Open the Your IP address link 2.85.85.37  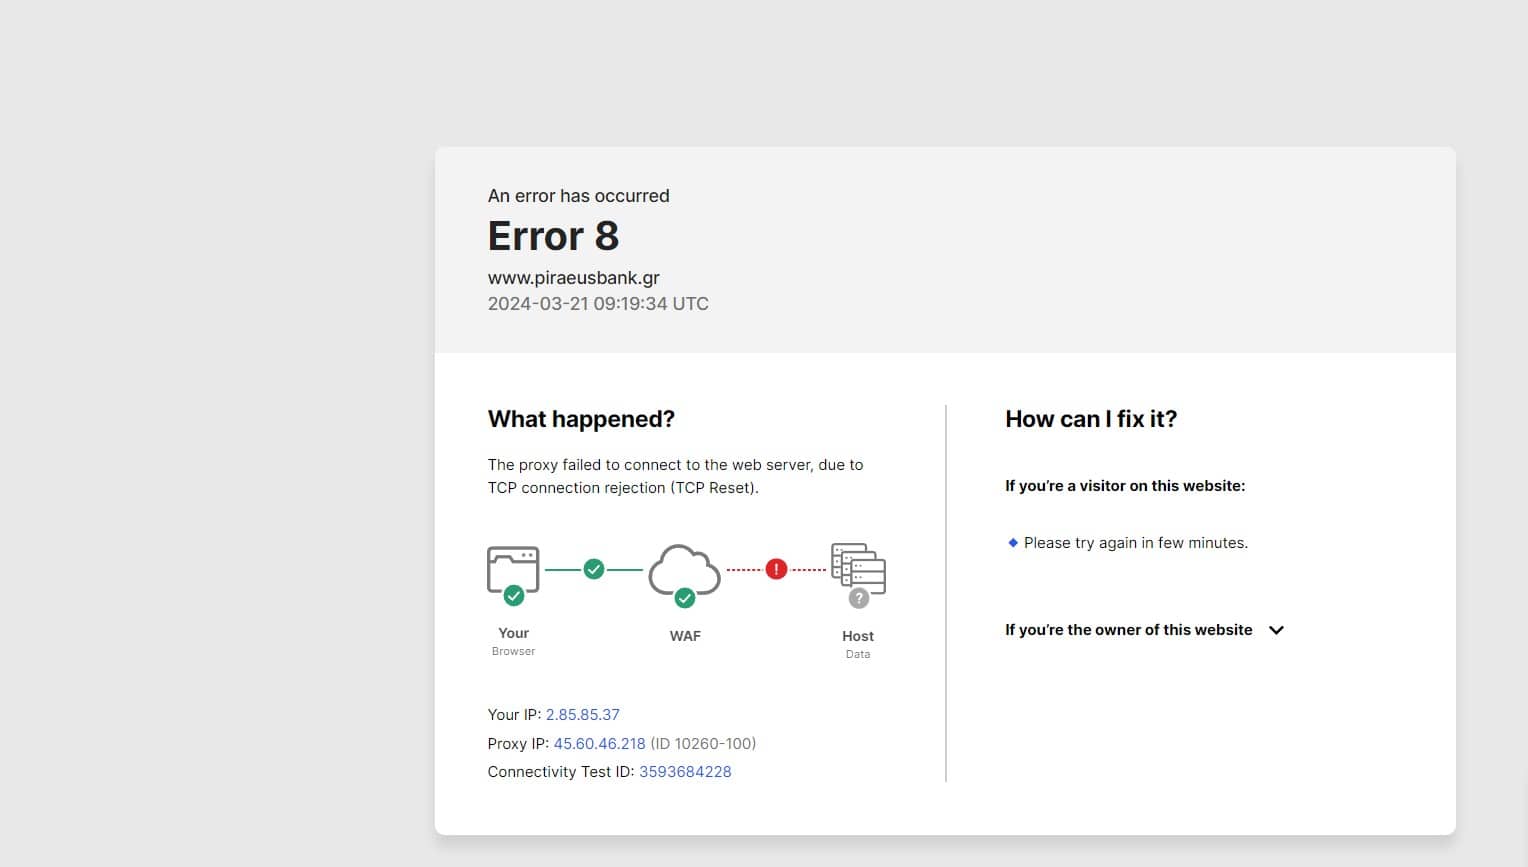click(583, 714)
